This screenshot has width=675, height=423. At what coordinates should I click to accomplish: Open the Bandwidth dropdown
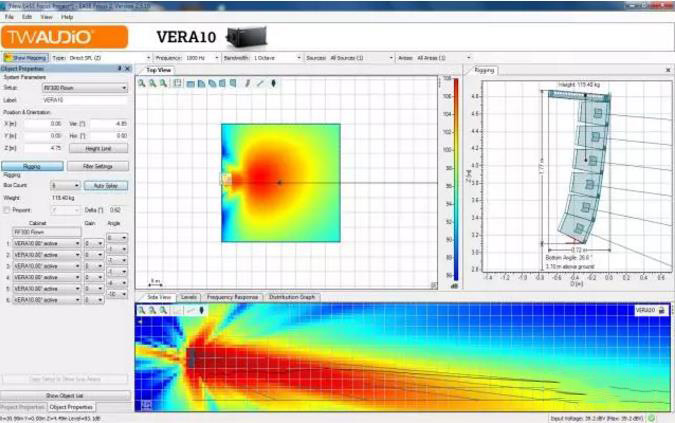coord(299,58)
